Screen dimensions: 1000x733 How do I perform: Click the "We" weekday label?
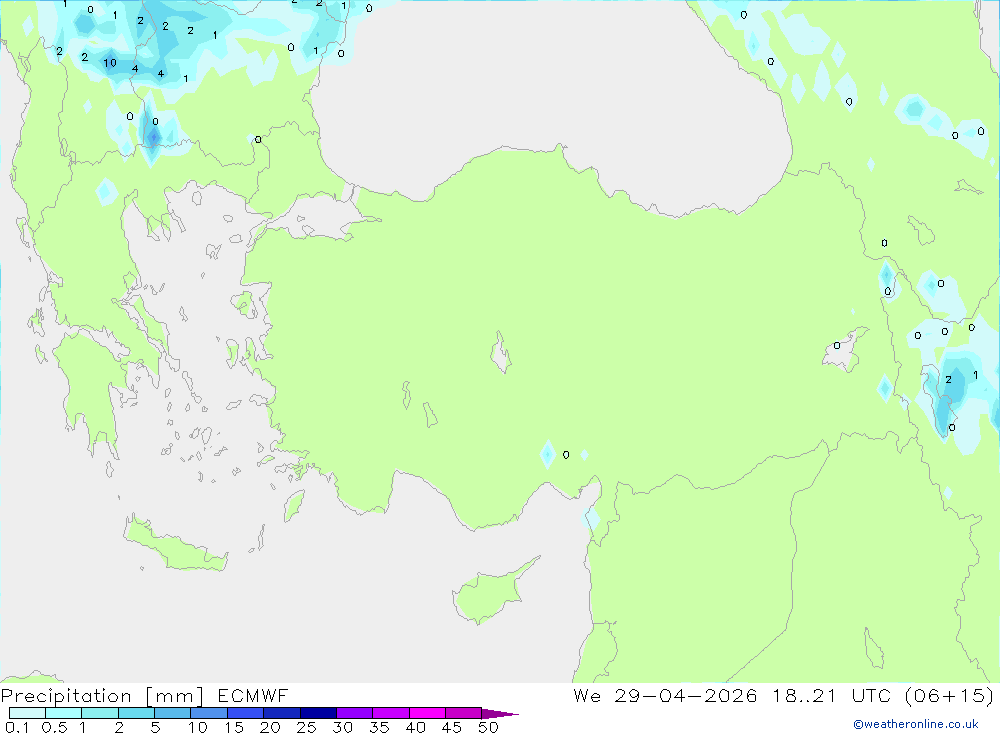click(x=587, y=695)
